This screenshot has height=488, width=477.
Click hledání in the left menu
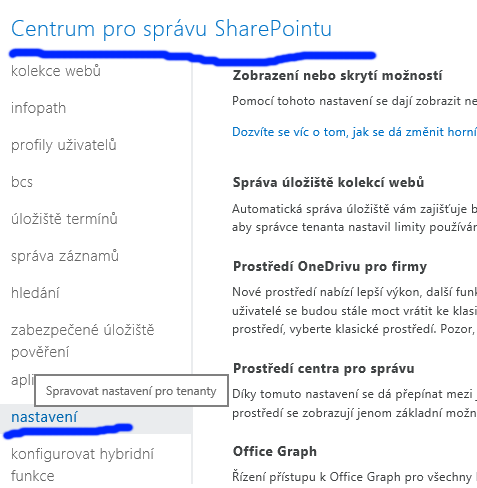[x=35, y=293]
